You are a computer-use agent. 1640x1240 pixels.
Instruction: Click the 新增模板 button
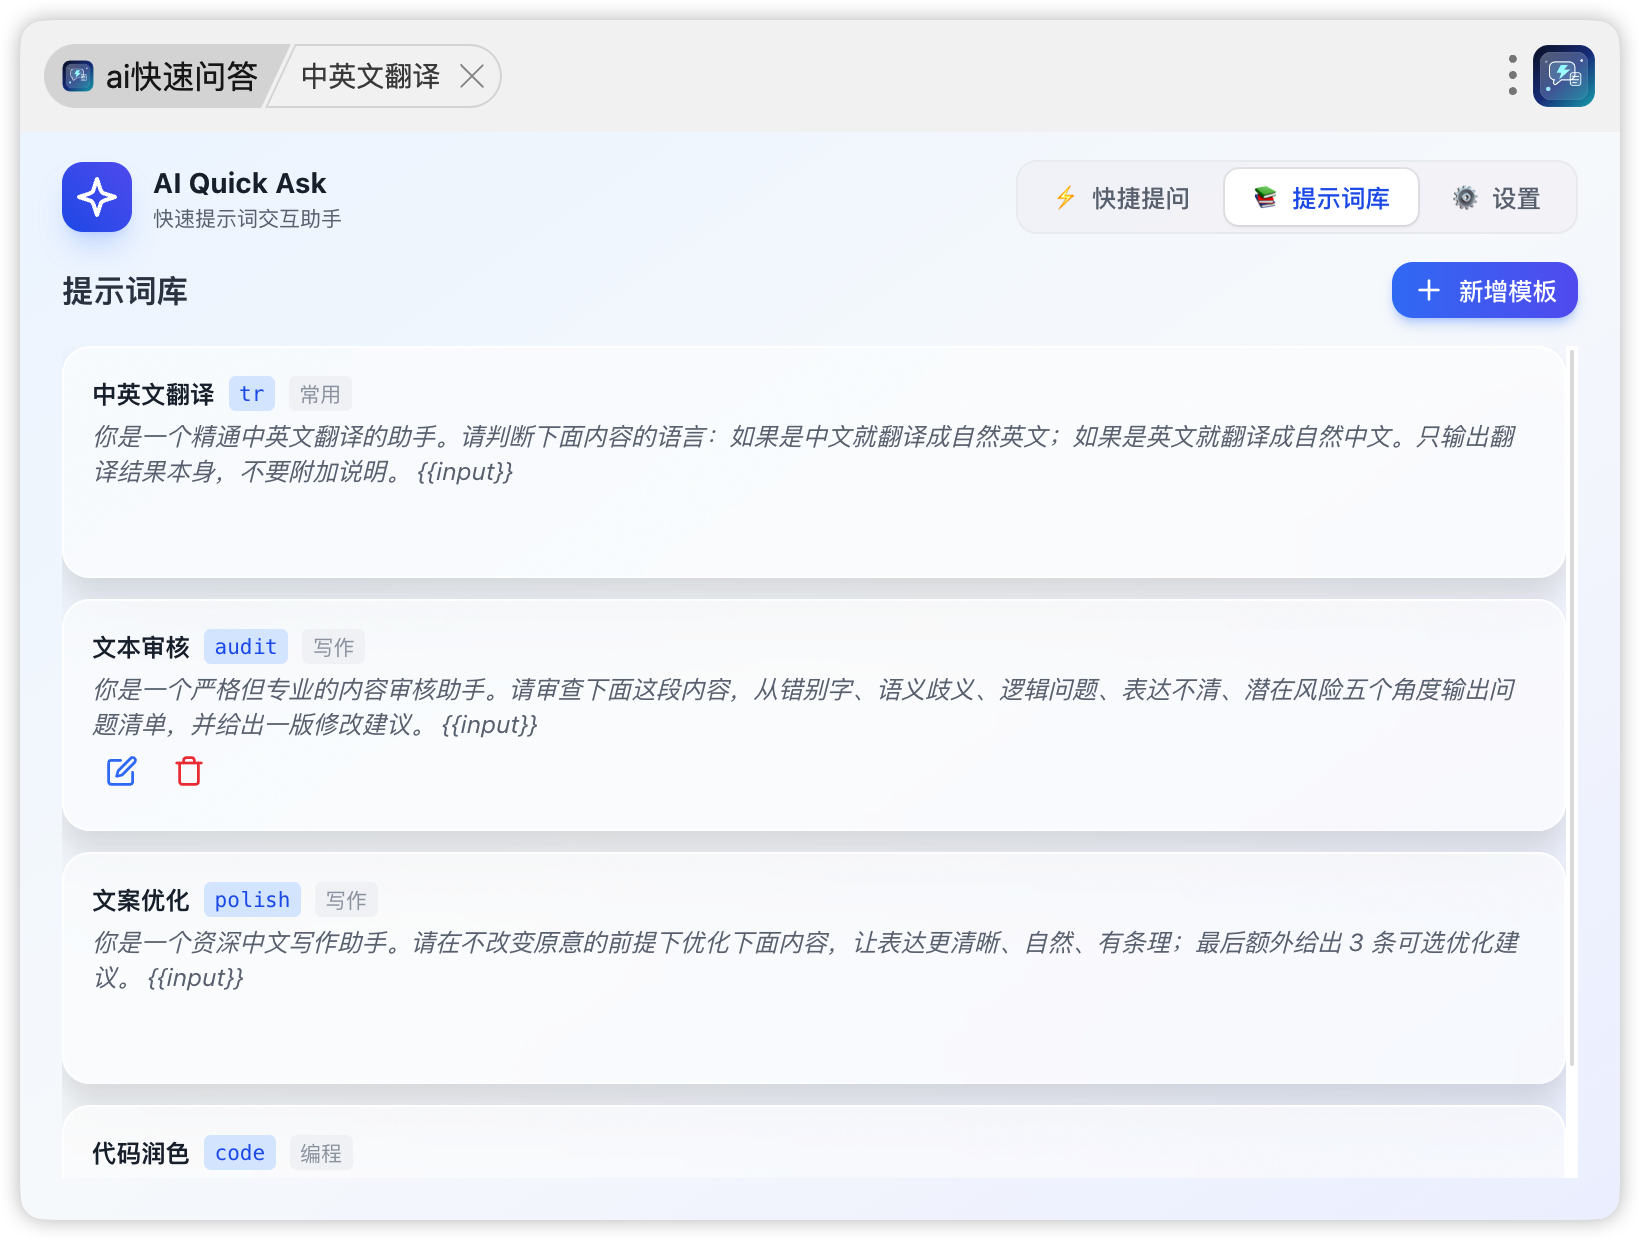click(x=1484, y=291)
